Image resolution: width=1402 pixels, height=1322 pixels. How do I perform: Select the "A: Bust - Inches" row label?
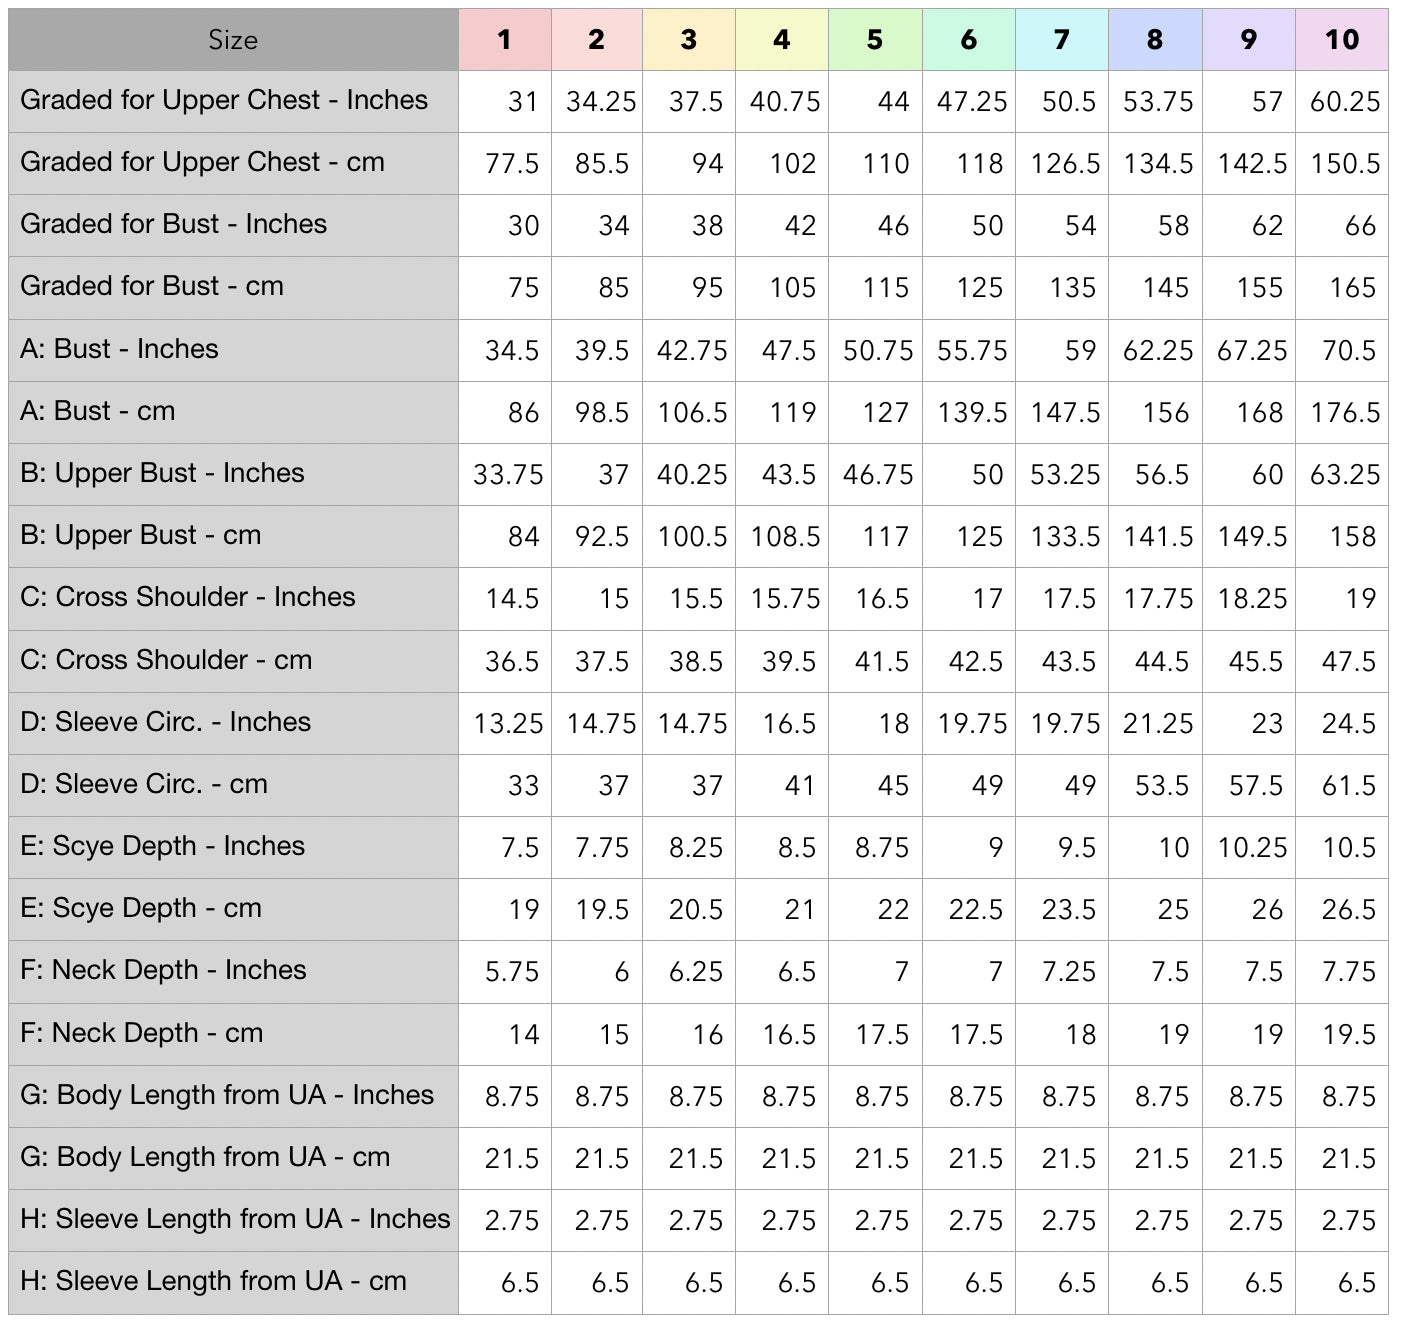coord(119,349)
